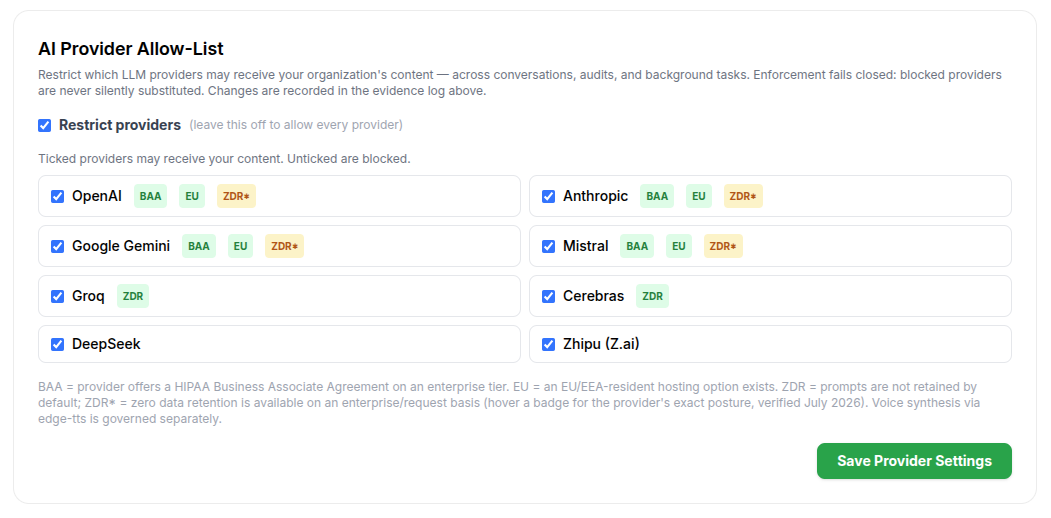Screen dimensions: 1051x518
Task: Click the Restrict providers label text
Action: pyautogui.click(x=120, y=125)
